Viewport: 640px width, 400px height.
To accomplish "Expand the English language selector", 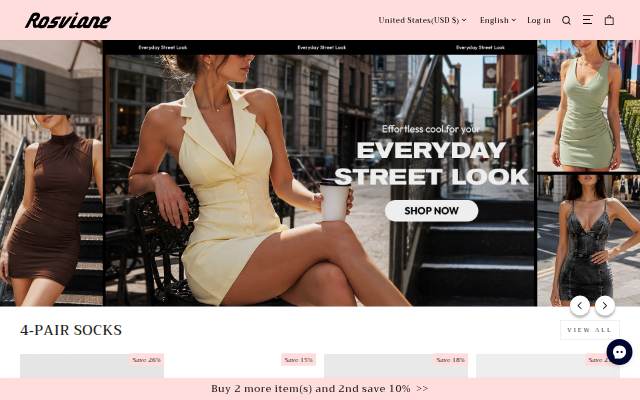I will click(x=498, y=20).
